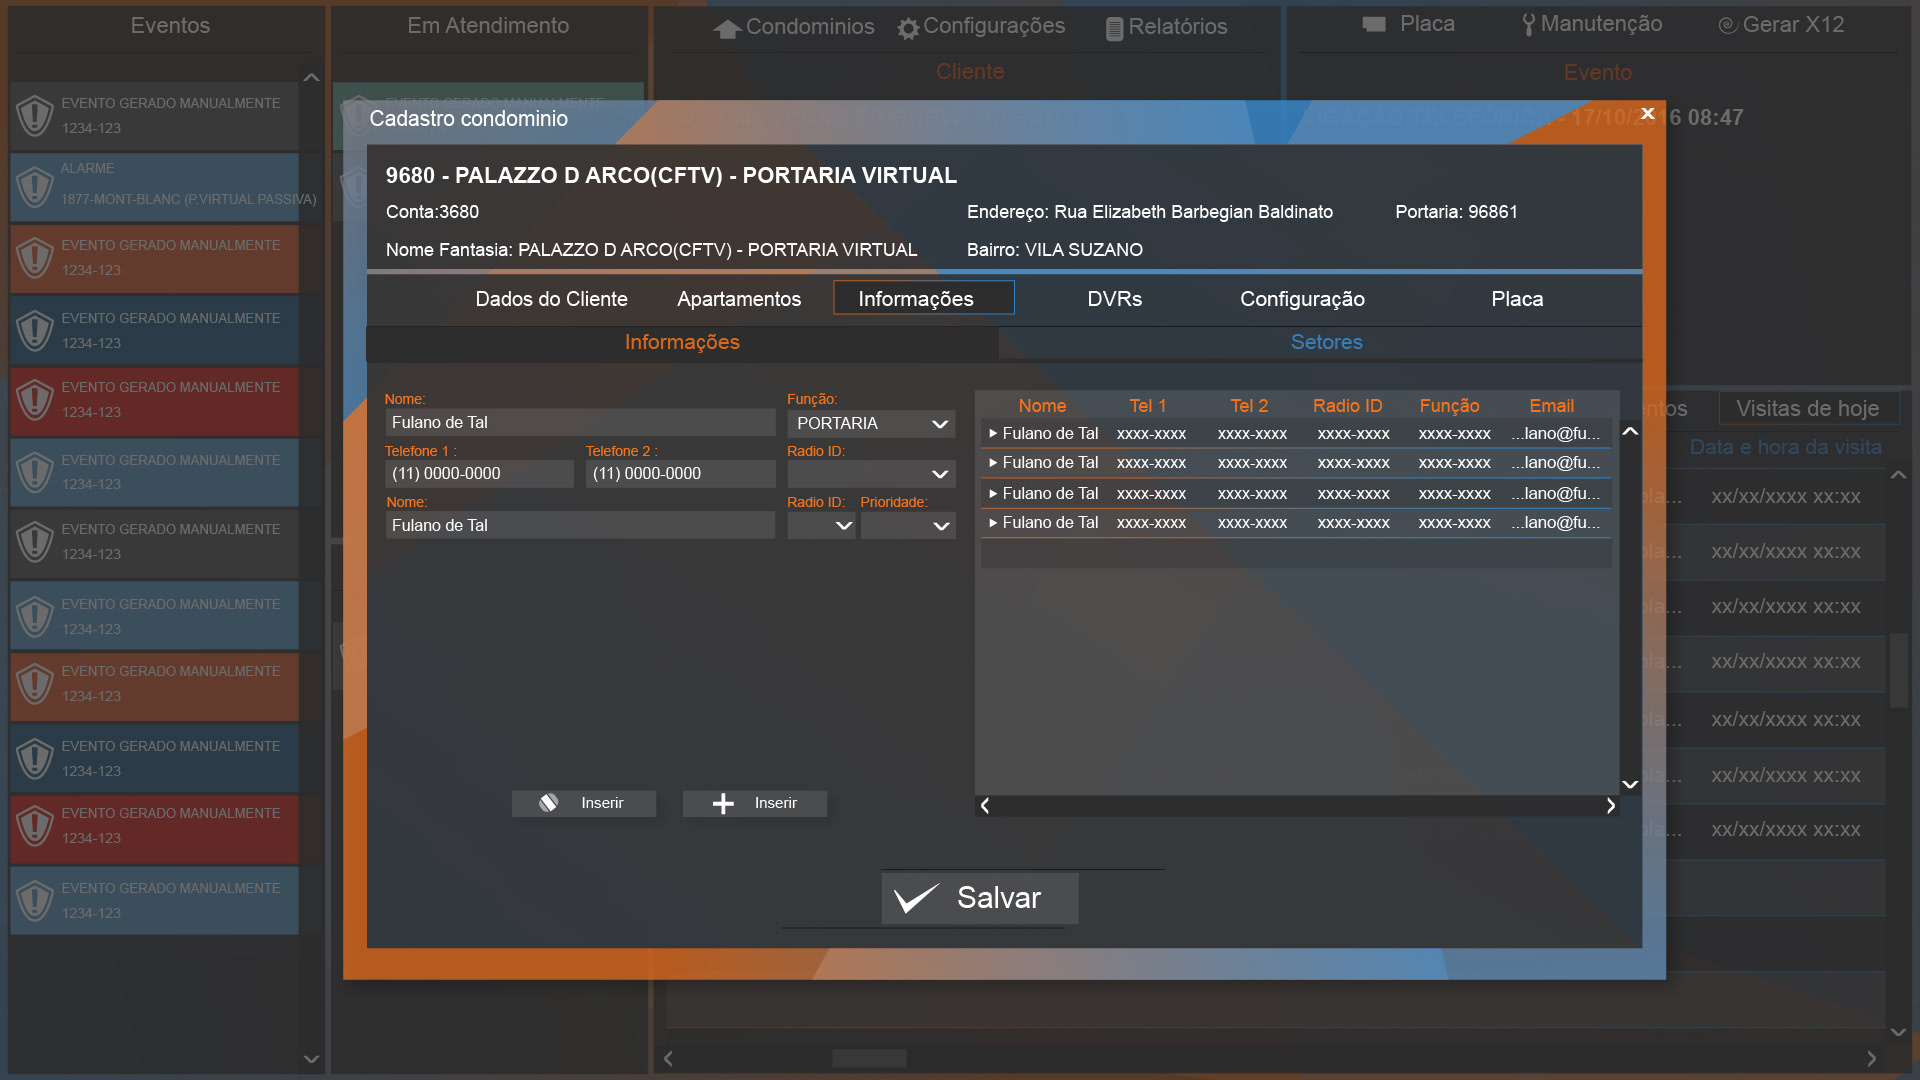Sort table by Radio ID column header

tap(1347, 406)
